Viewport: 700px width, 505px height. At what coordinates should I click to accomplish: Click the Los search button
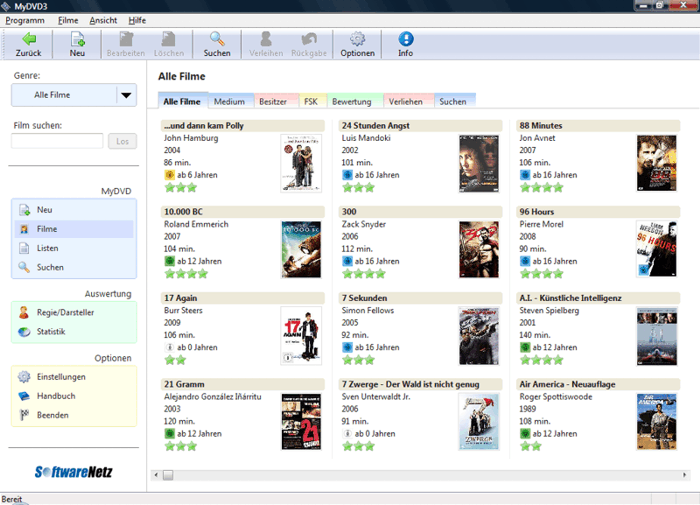[122, 141]
